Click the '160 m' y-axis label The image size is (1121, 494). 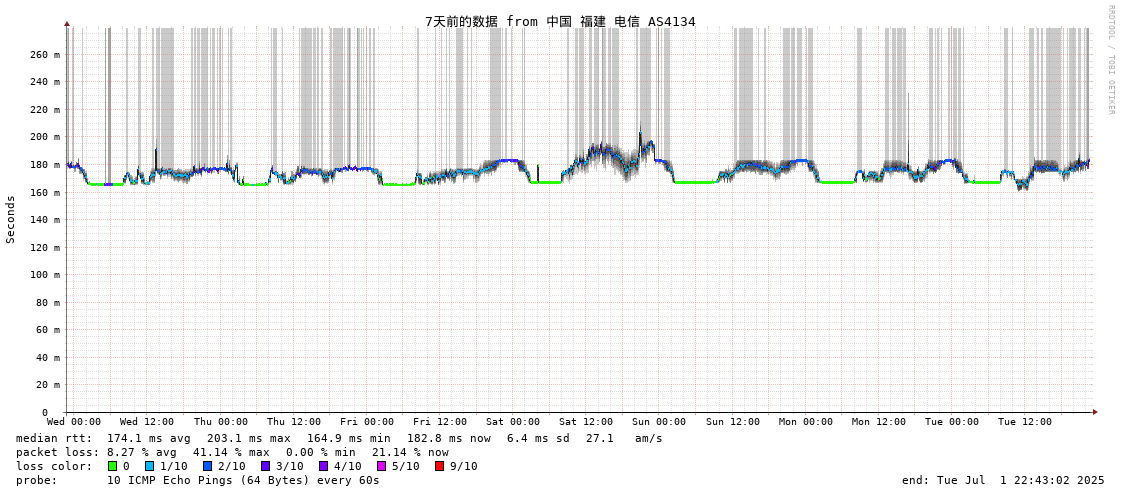pos(45,192)
